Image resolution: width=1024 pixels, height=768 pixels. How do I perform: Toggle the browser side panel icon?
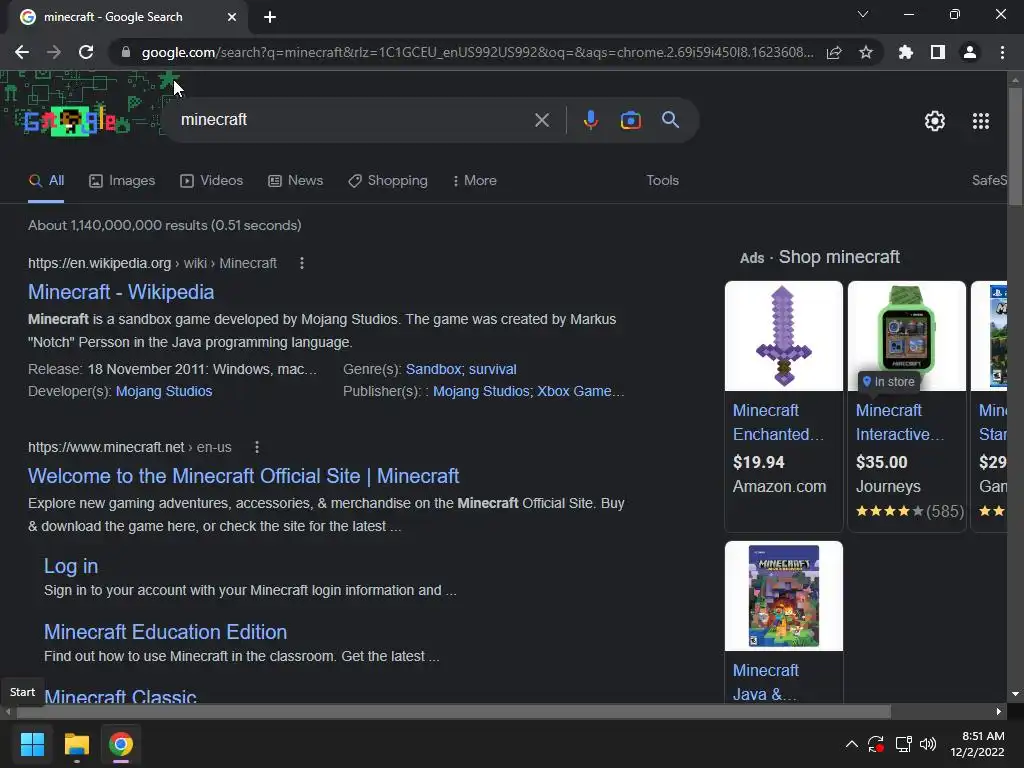[938, 52]
